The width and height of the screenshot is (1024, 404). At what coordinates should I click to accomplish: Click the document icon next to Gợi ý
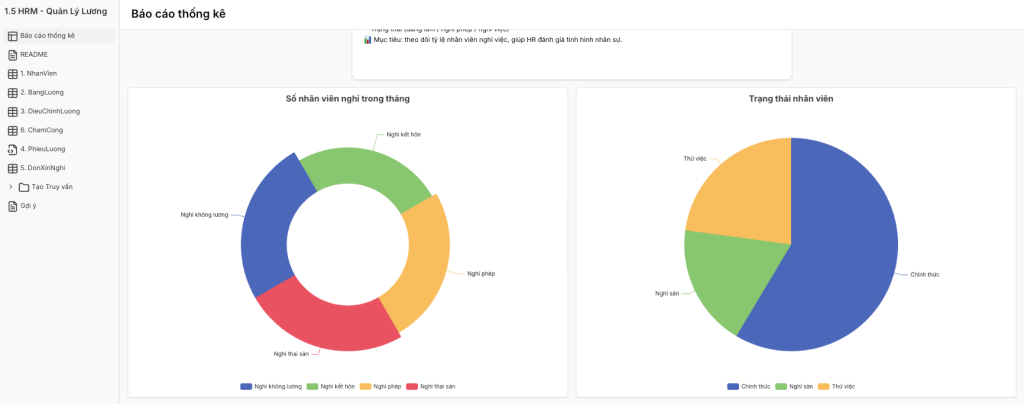tap(12, 206)
